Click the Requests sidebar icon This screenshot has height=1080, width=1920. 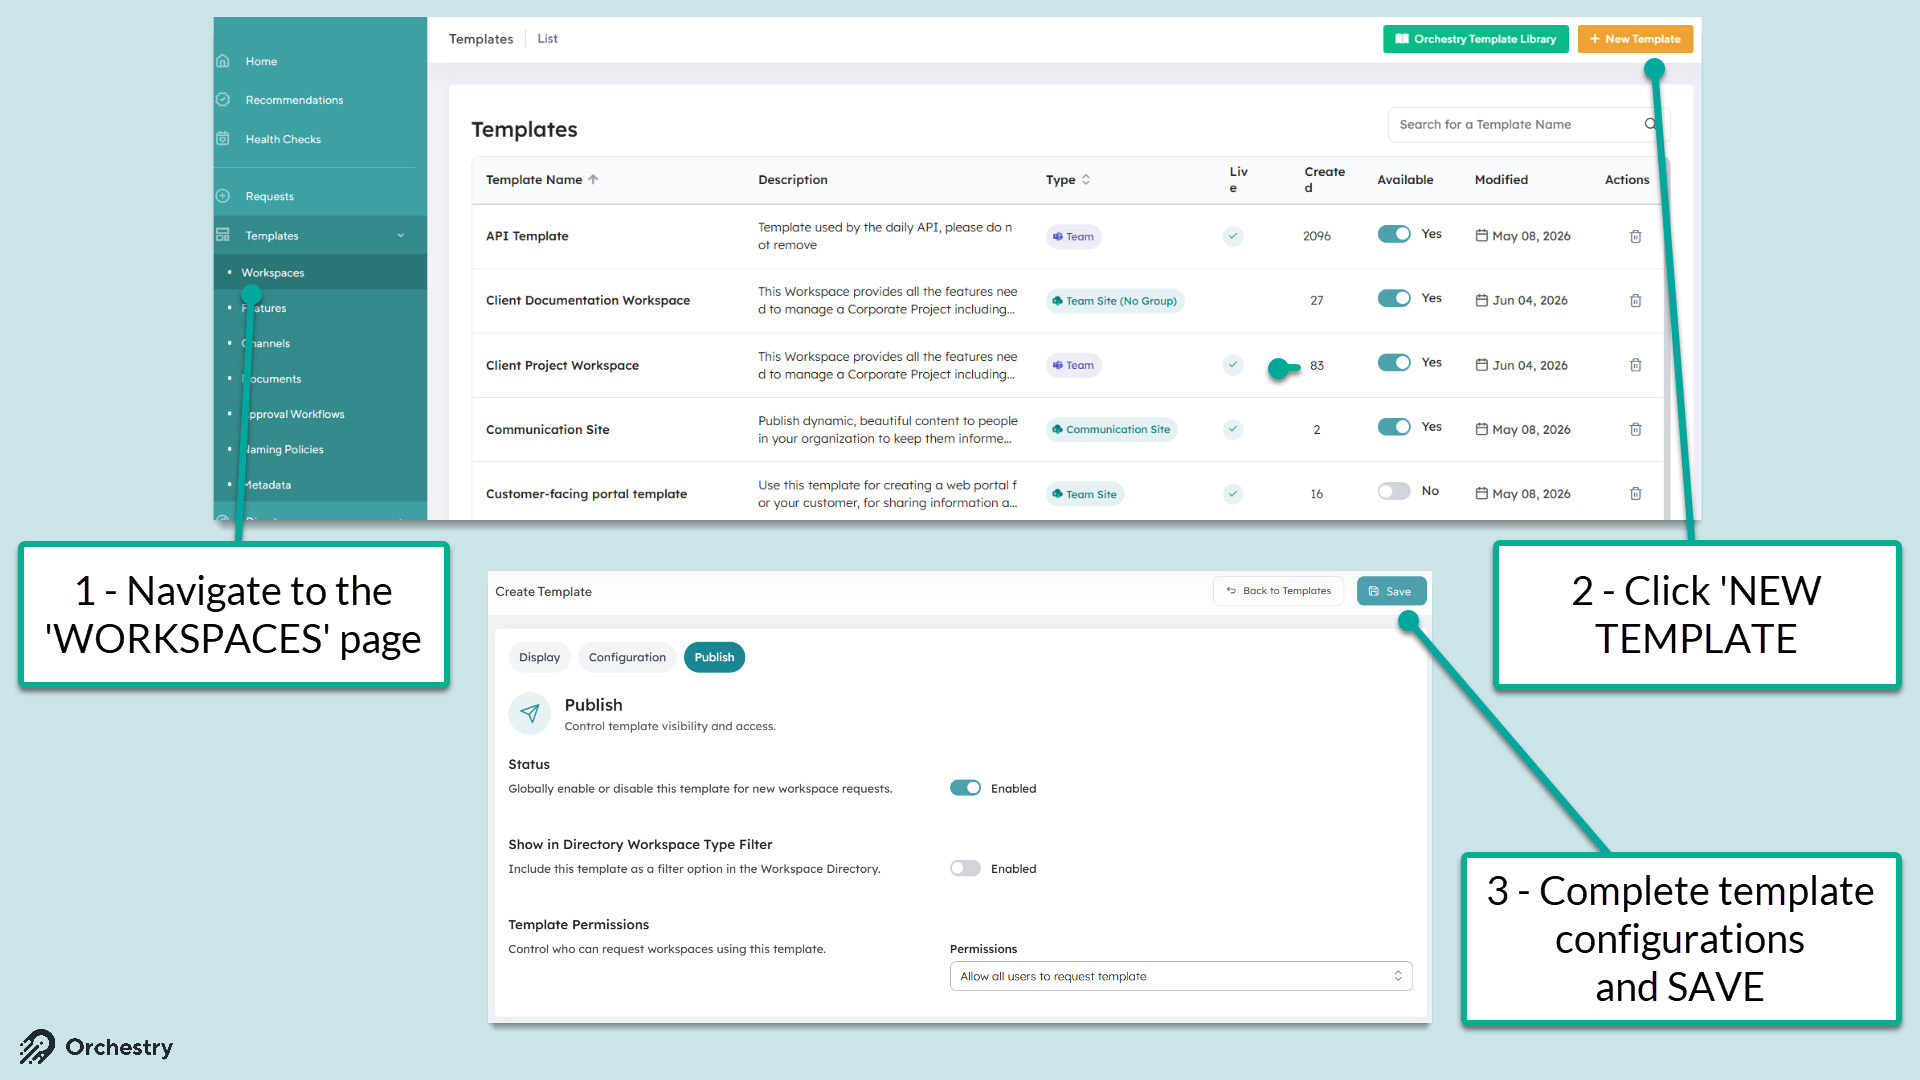(223, 196)
